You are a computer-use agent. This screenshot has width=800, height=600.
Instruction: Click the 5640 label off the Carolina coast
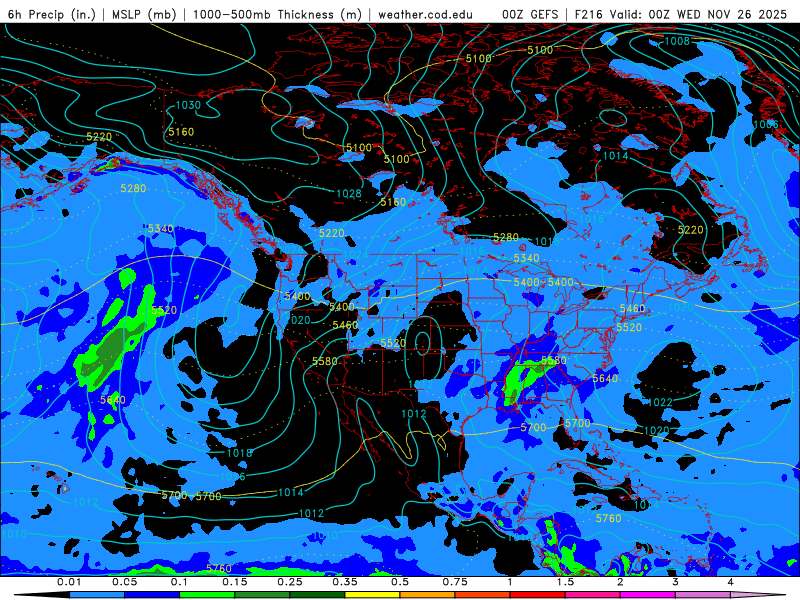point(605,379)
